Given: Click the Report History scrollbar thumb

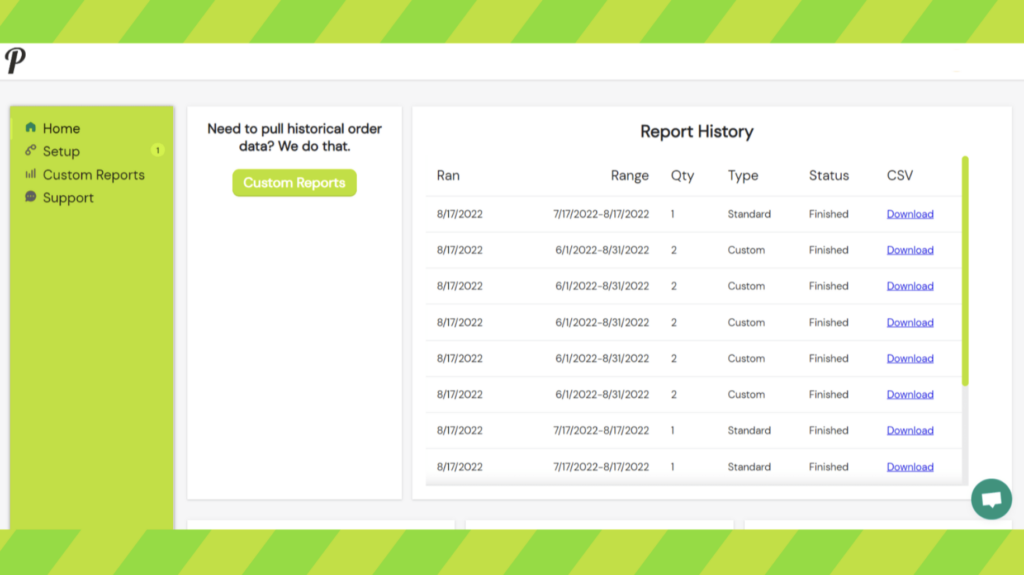Looking at the screenshot, I should pos(965,271).
